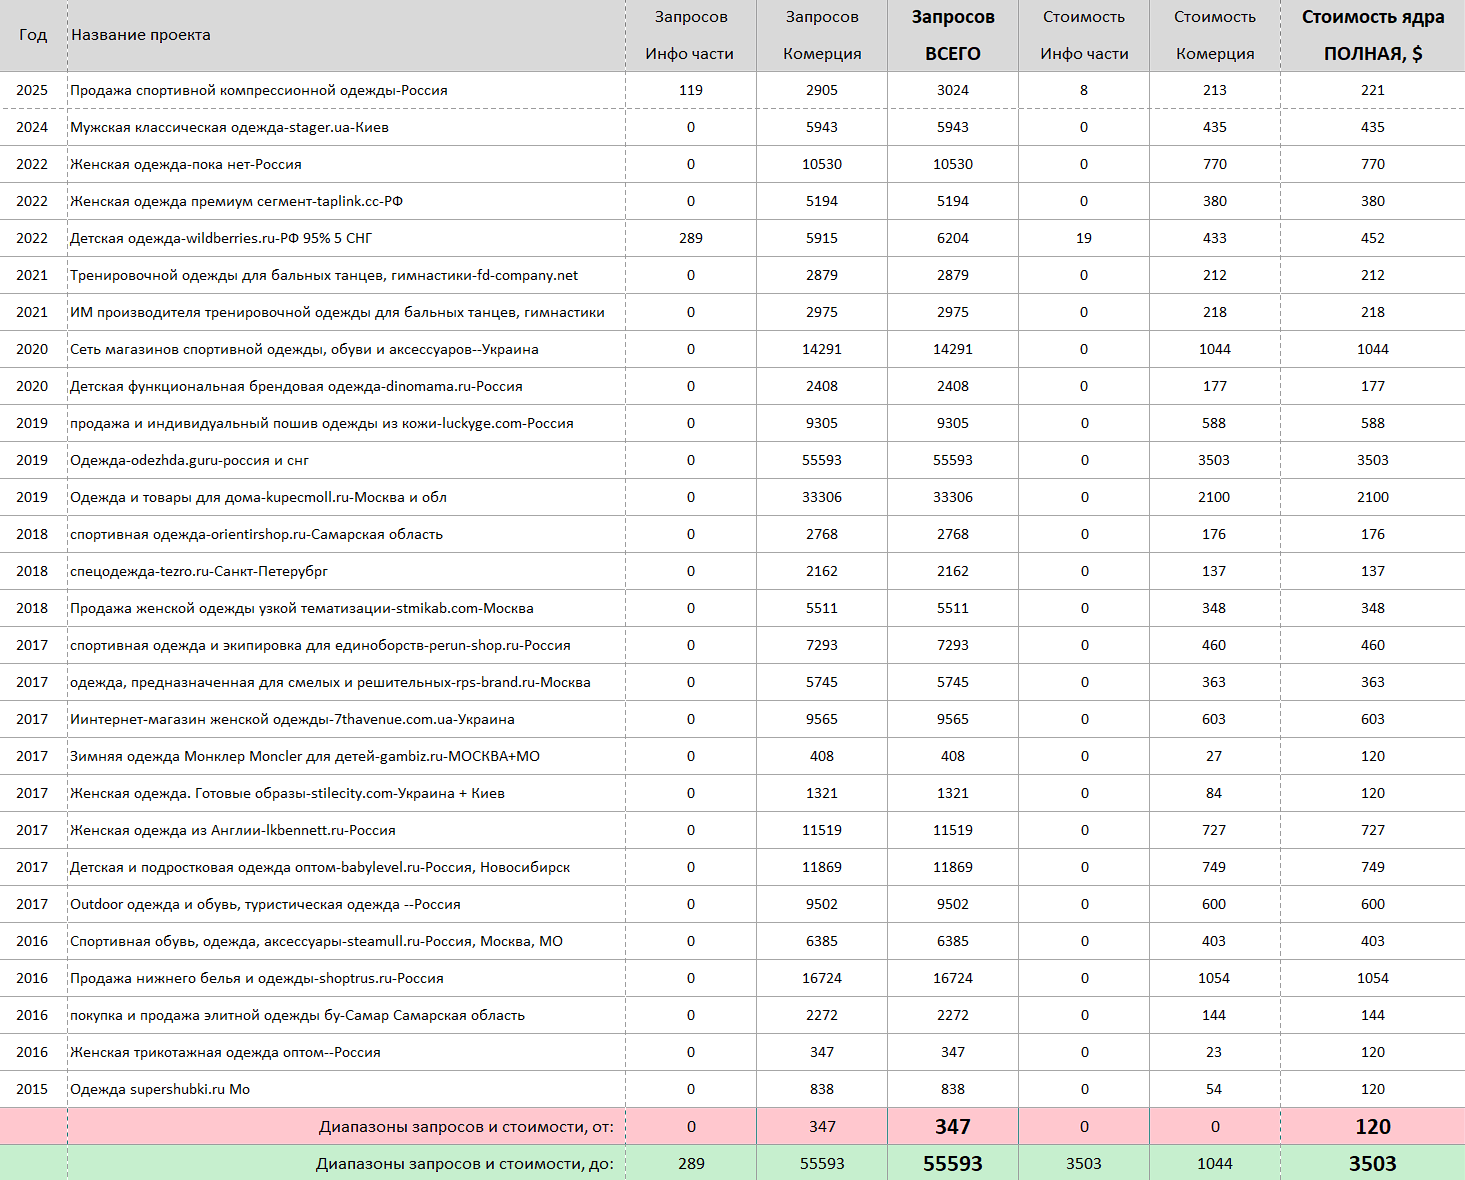Click the "Запросов ВСЕГО" column header
1465x1180 pixels.
coord(952,35)
